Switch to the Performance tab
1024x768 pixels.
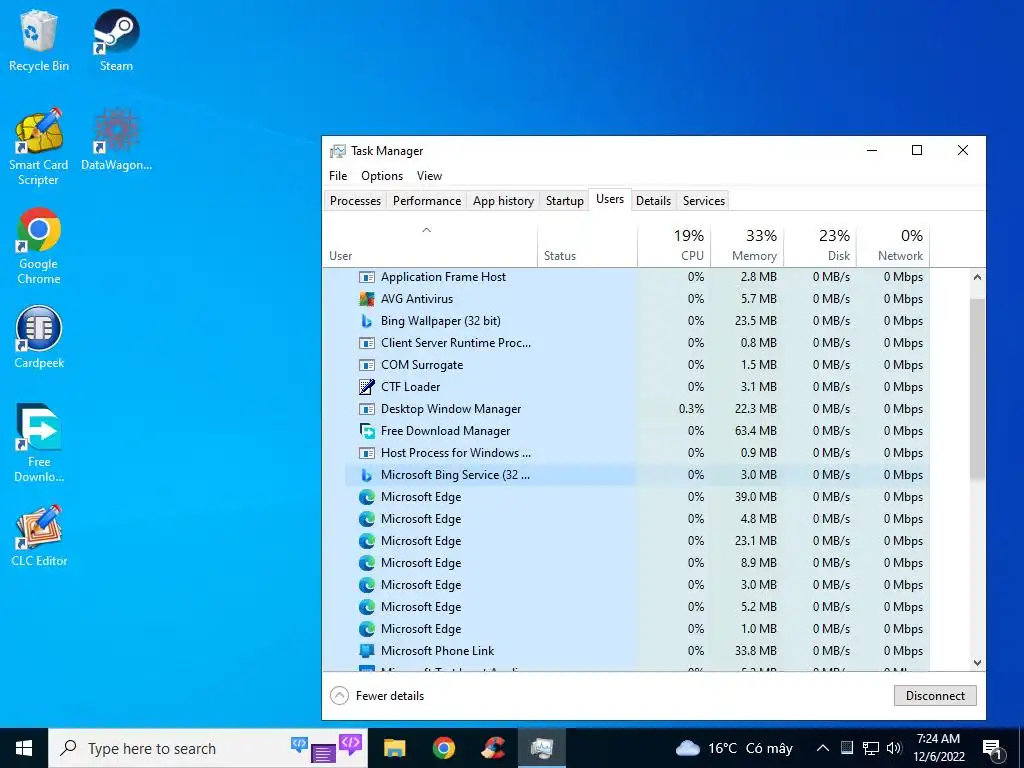(x=426, y=201)
